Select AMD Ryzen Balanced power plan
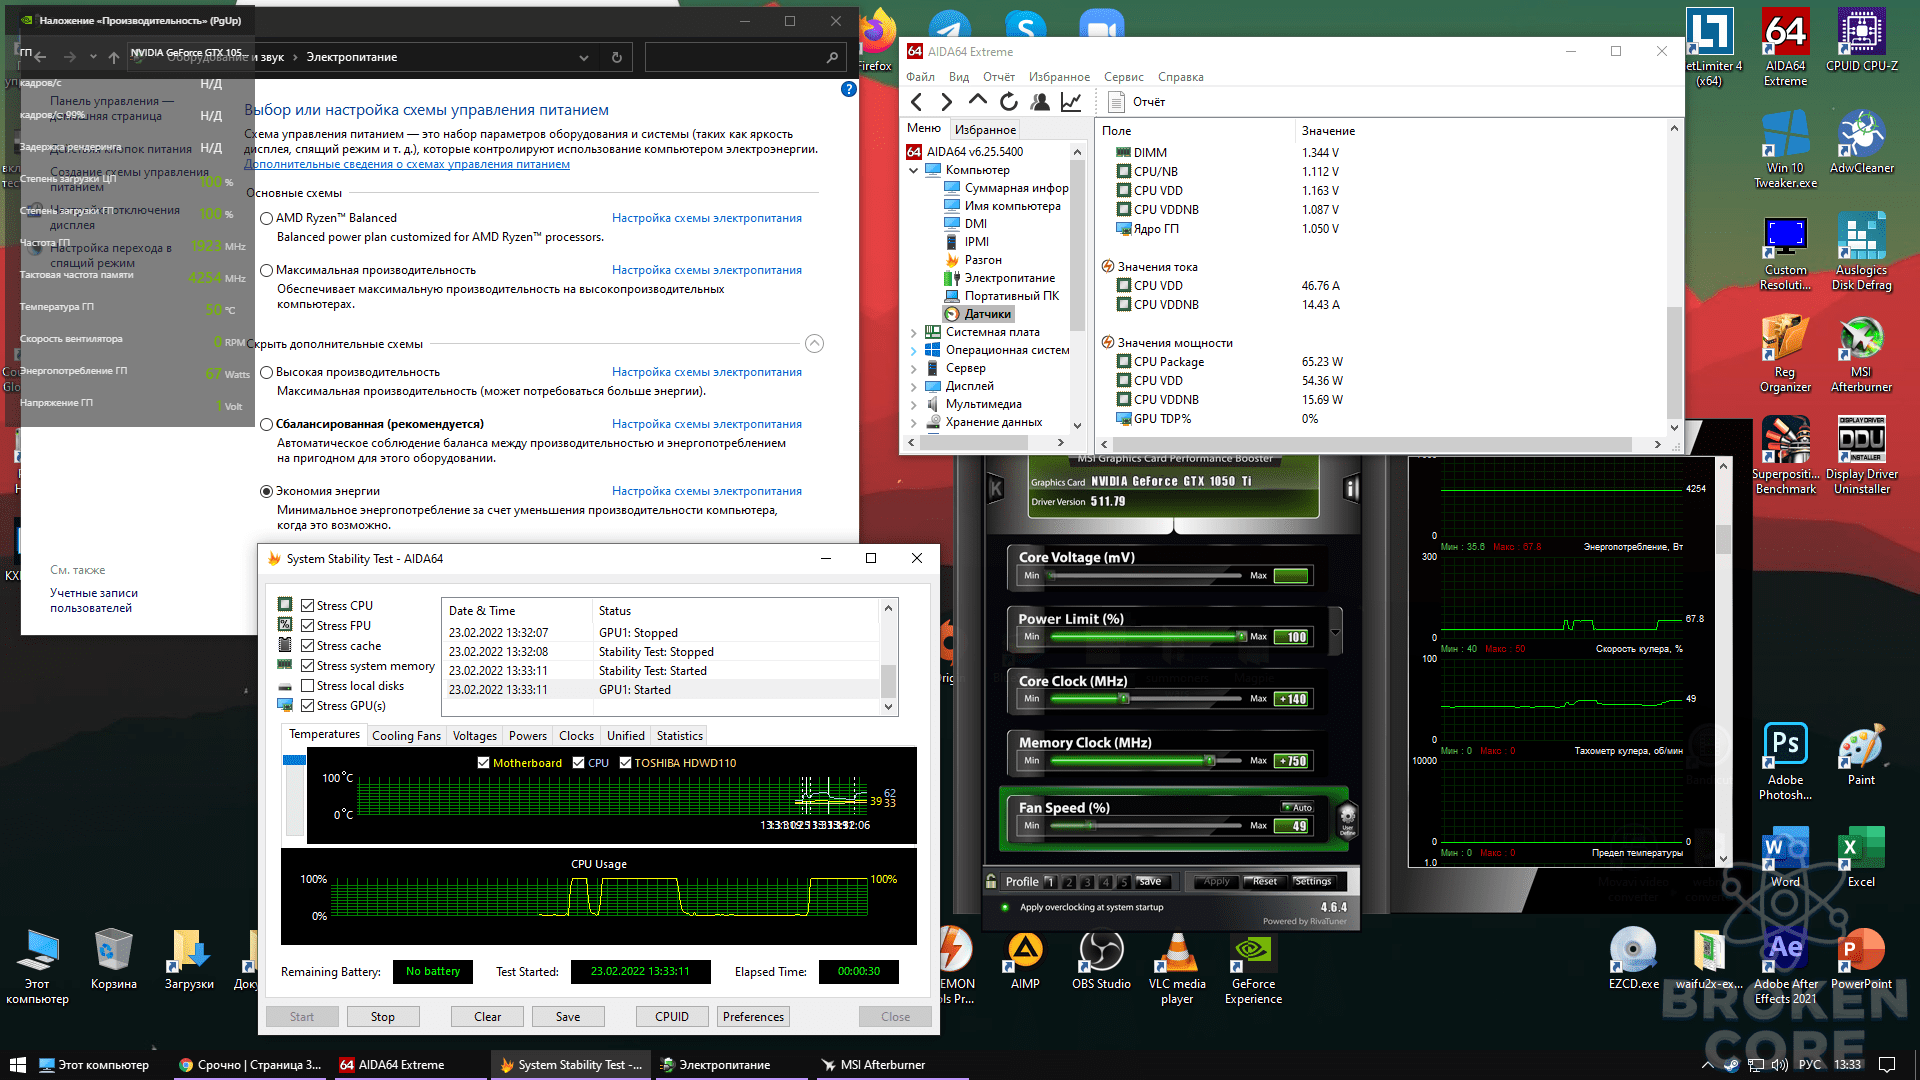This screenshot has height=1080, width=1920. point(266,218)
